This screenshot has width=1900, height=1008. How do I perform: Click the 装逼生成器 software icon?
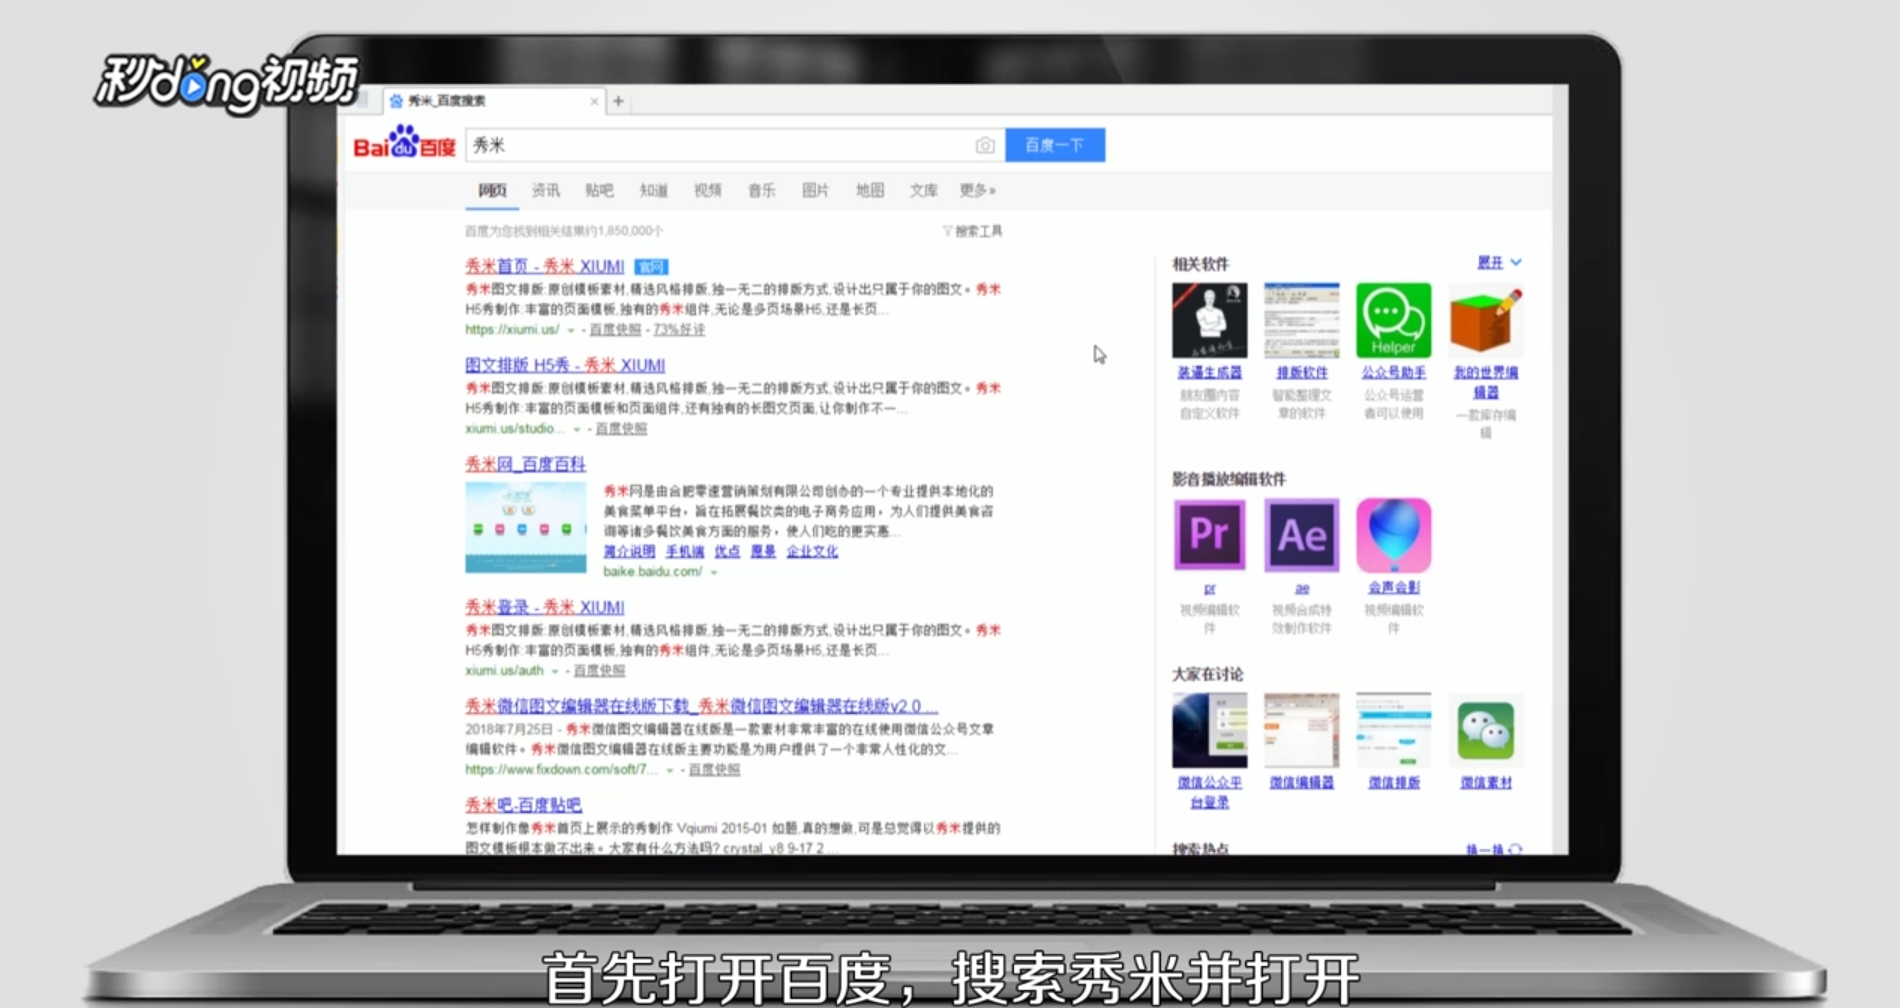point(1209,320)
